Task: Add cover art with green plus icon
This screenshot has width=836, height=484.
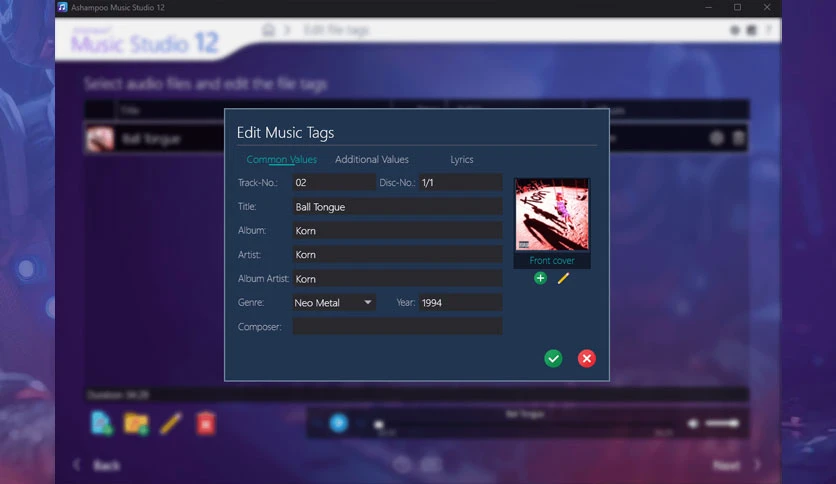Action: [540, 278]
